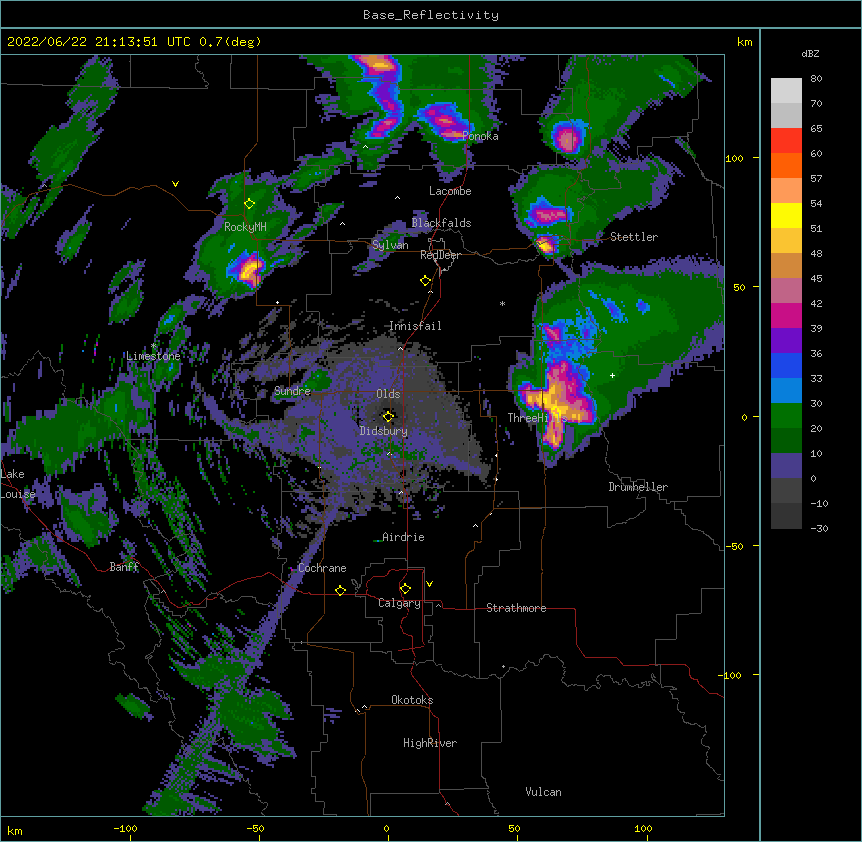Click the Ponoka city label
862x842 pixels.
click(x=480, y=136)
